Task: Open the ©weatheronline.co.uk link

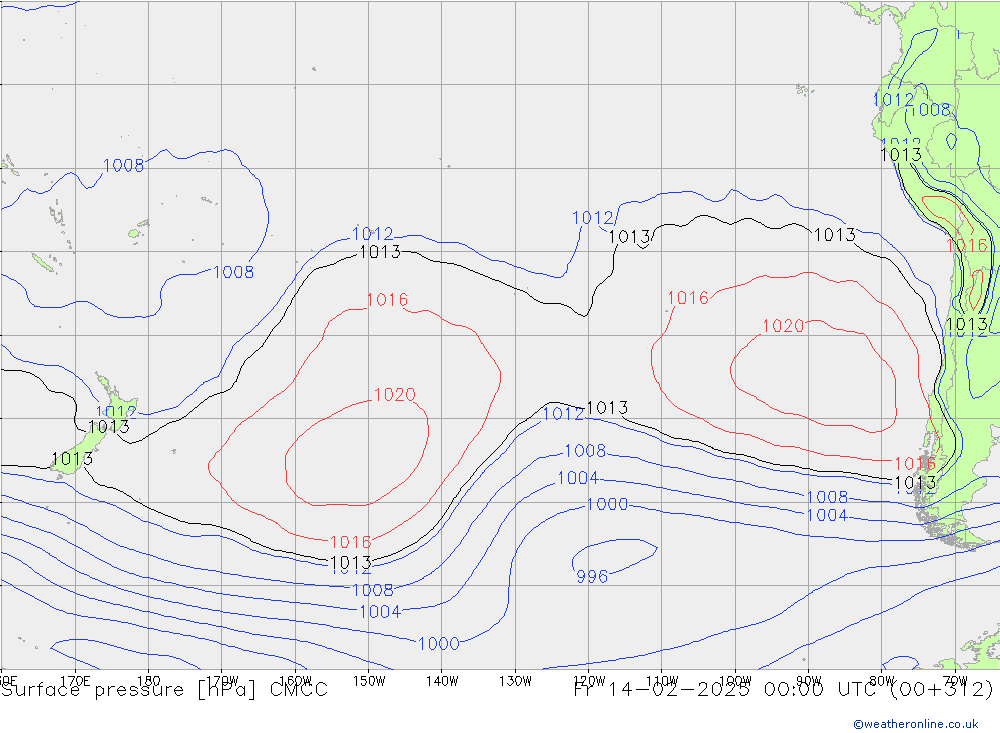Action: click(x=916, y=724)
